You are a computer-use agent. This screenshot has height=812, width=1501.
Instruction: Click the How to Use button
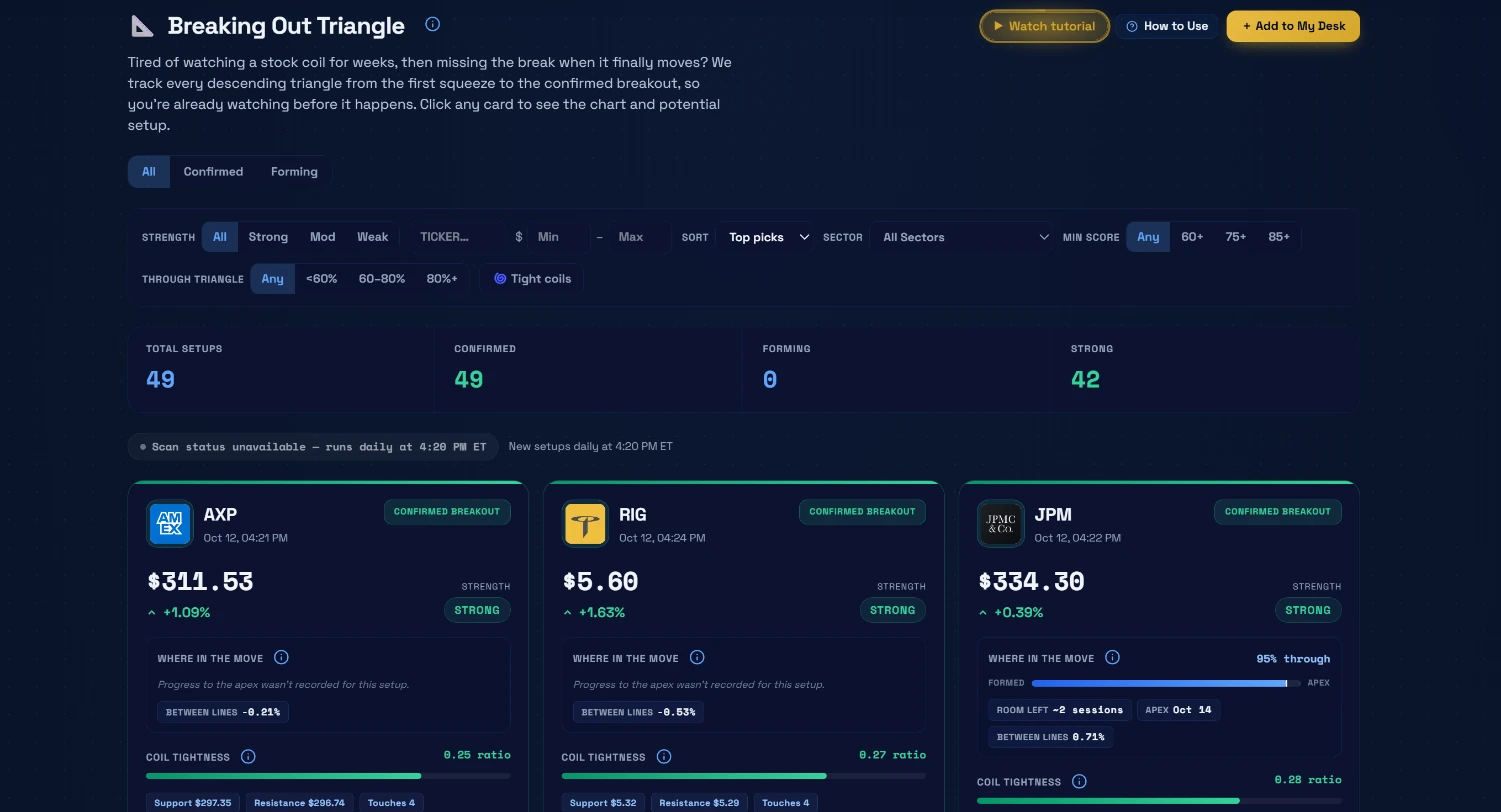pyautogui.click(x=1167, y=26)
